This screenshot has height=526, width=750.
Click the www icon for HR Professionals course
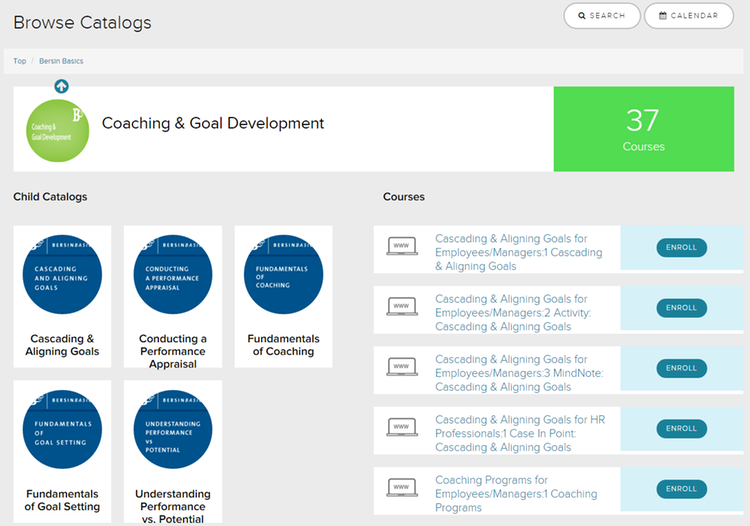tap(401, 428)
